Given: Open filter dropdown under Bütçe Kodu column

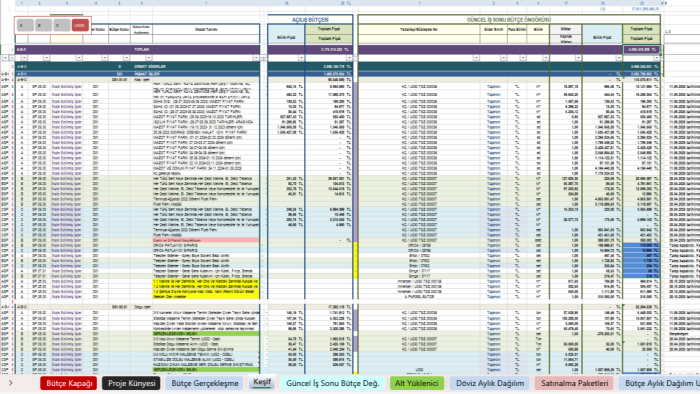Looking at the screenshot, I should (126, 58).
